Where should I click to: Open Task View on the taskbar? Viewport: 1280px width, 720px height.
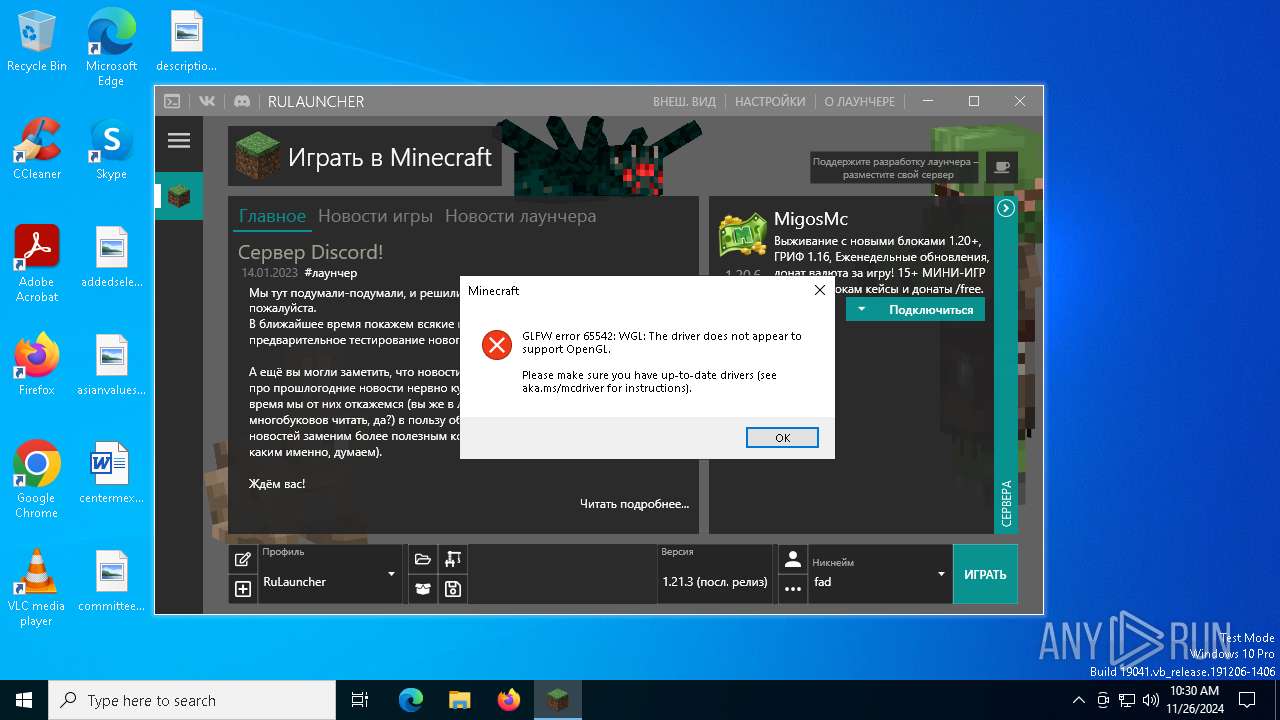point(360,700)
